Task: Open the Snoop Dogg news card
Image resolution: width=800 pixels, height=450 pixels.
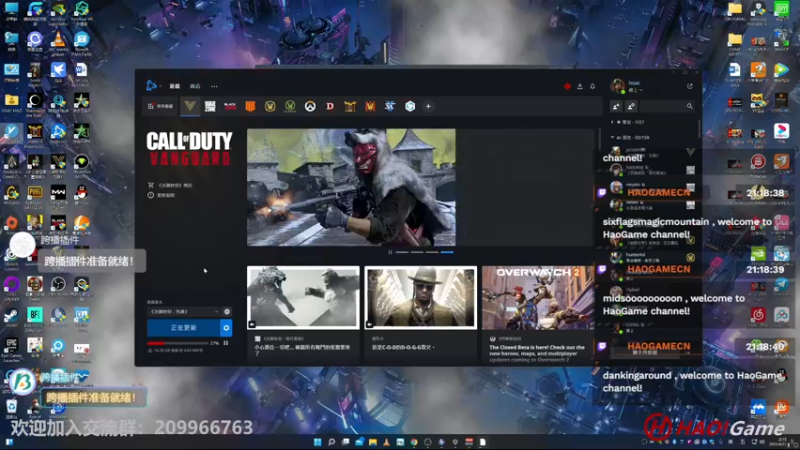Action: pyautogui.click(x=421, y=312)
